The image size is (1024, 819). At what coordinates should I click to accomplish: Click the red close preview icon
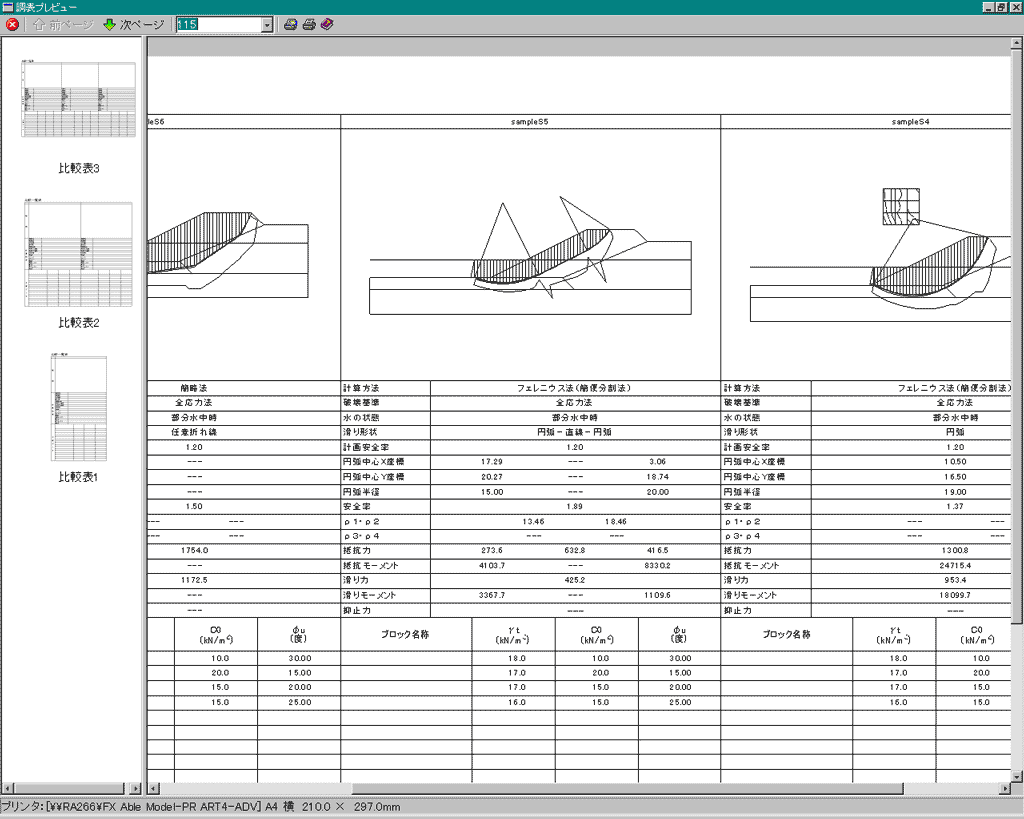coord(12,25)
